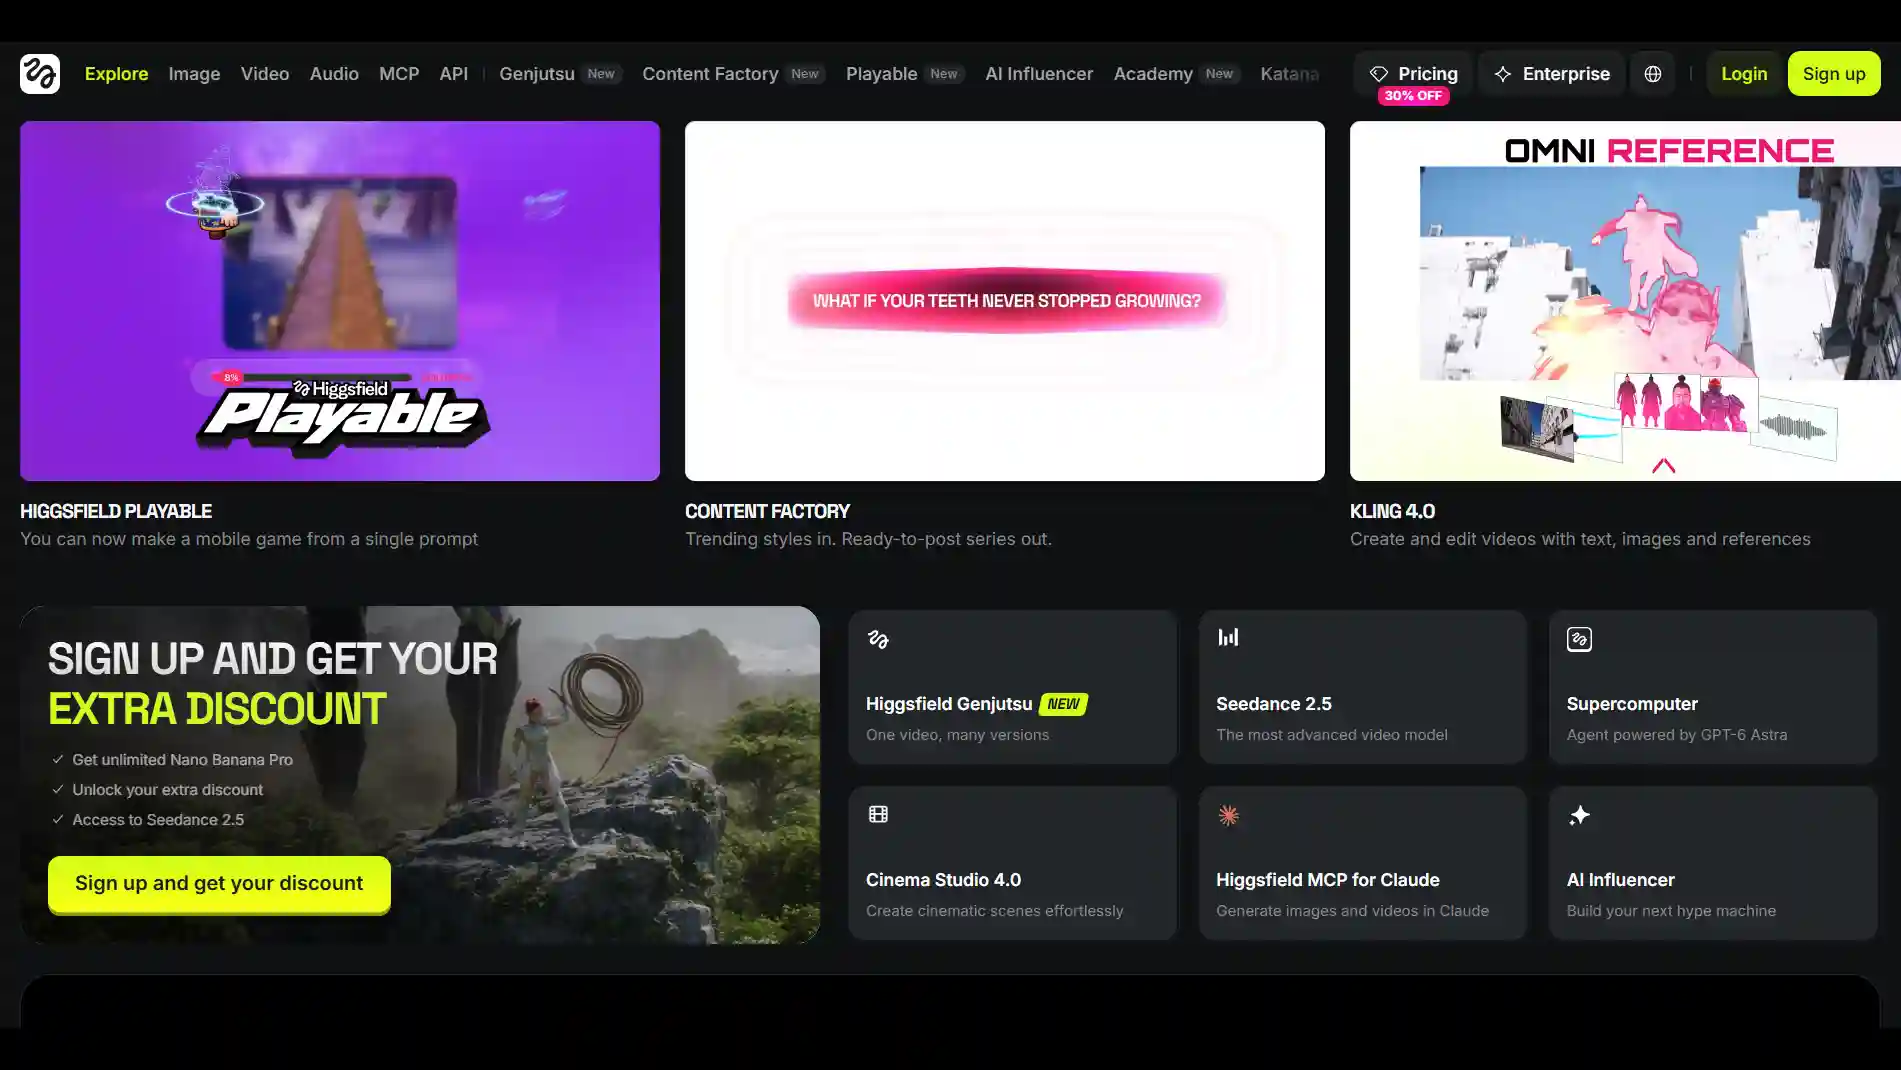Viewport: 1901px width, 1070px height.
Task: Click 'Get unlimited Nano Banana Pro' text
Action: [182, 760]
